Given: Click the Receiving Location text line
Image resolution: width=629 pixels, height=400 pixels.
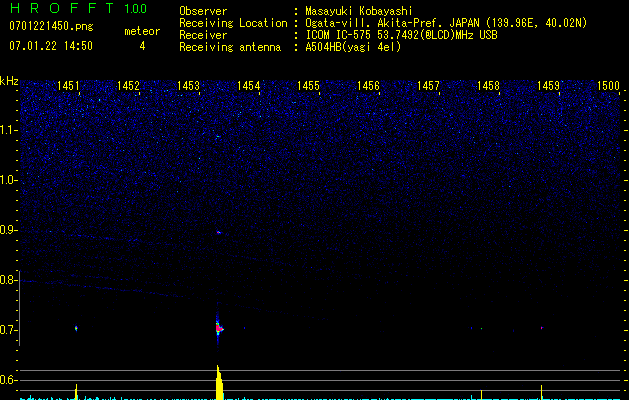Looking at the screenshot, I should click(383, 23).
